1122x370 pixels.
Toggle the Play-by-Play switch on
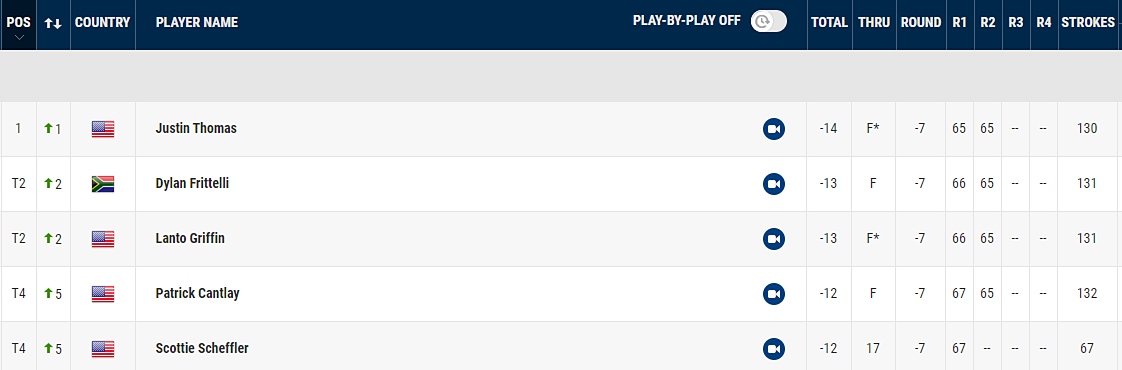[769, 21]
